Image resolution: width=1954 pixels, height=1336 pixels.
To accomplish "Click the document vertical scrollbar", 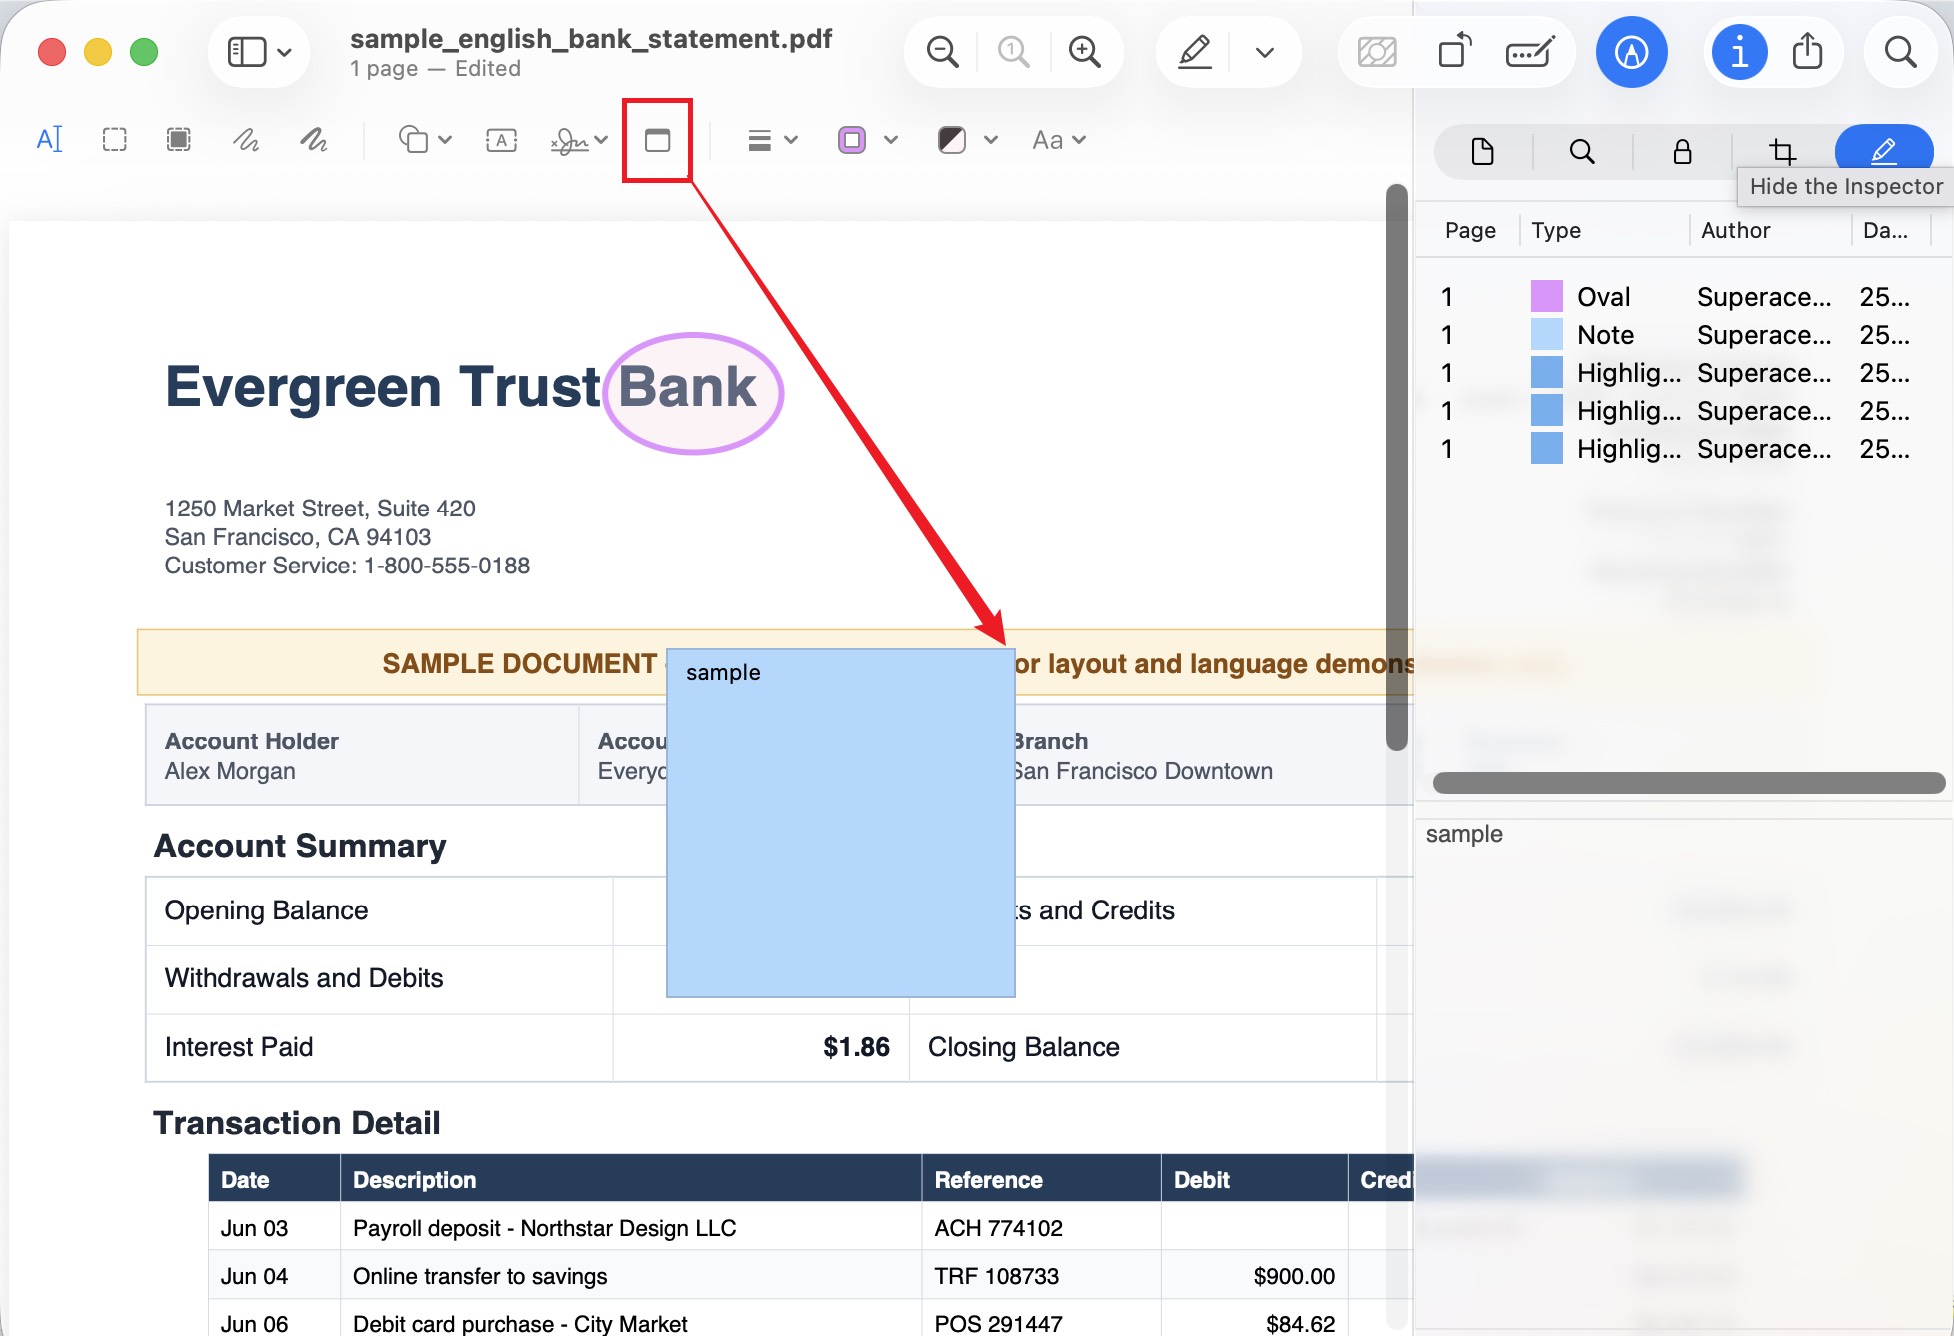I will coord(1397,467).
